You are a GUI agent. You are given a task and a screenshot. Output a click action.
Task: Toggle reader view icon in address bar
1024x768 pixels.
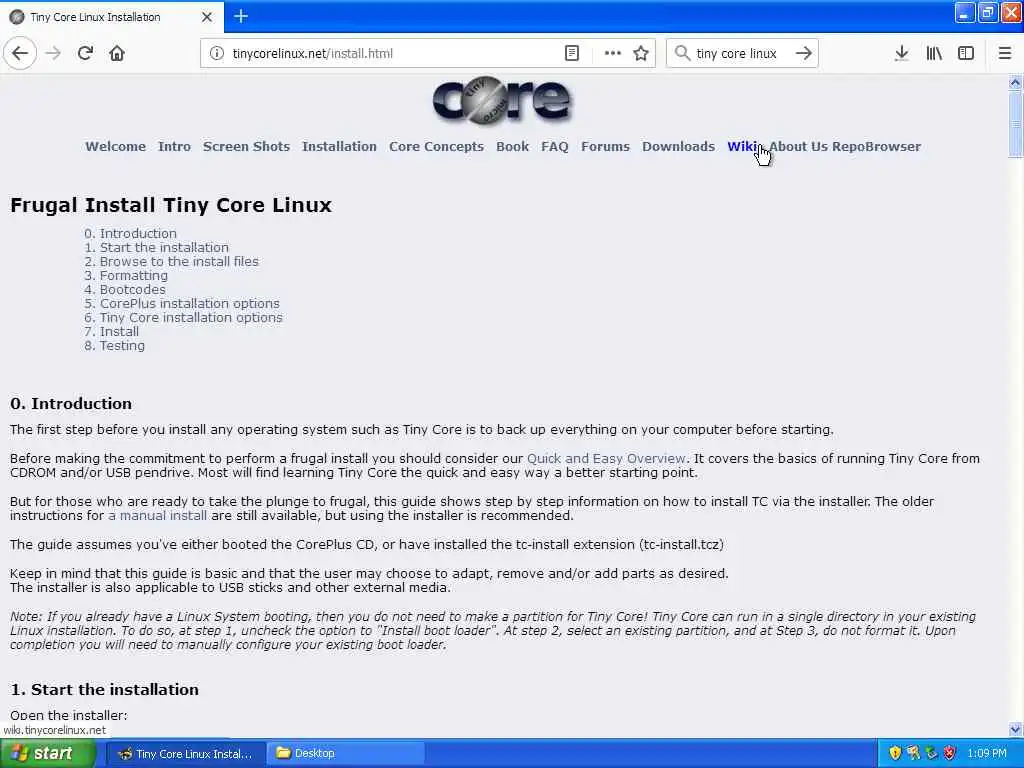pyautogui.click(x=571, y=54)
